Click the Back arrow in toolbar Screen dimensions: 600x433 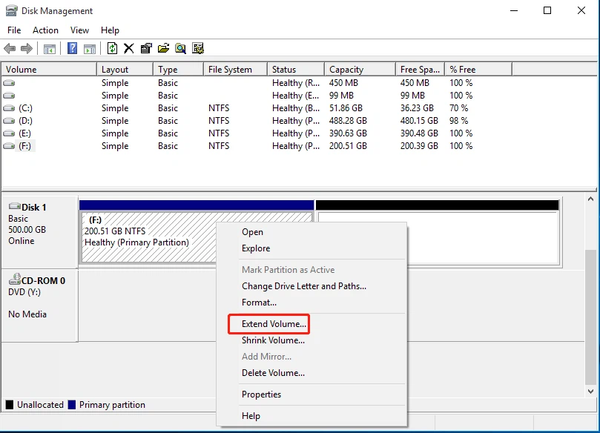click(10, 48)
